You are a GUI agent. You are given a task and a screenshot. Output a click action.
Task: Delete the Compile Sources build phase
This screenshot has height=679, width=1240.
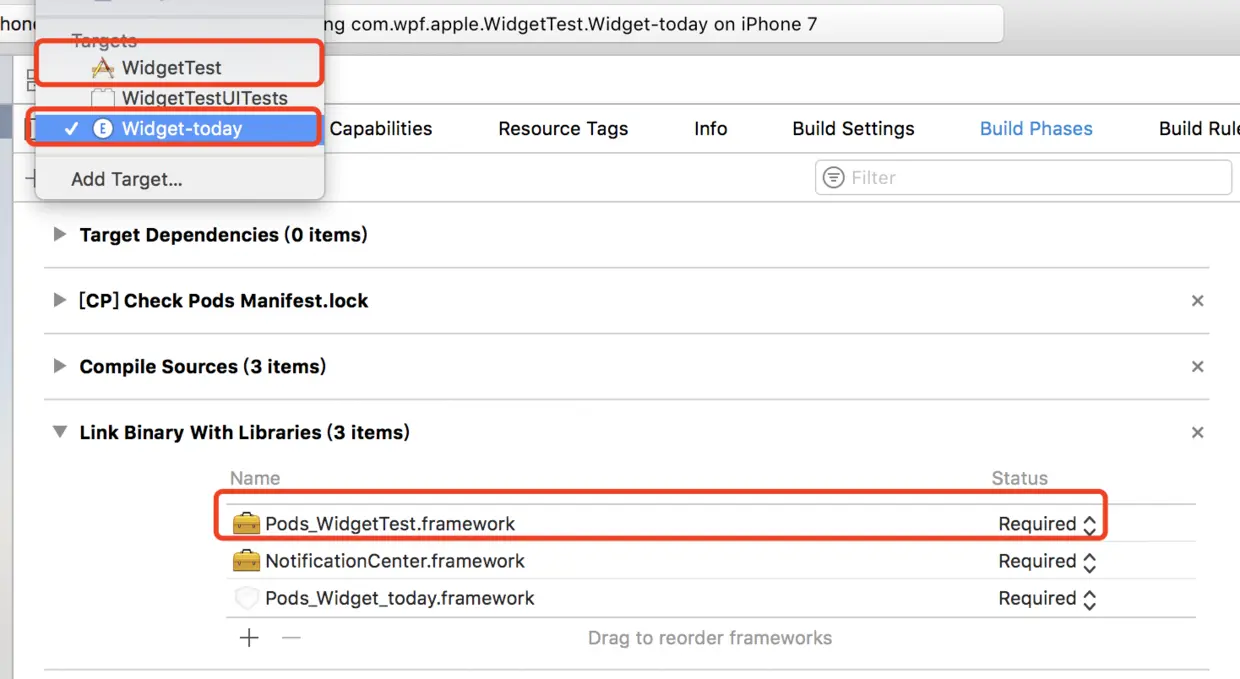tap(1197, 367)
